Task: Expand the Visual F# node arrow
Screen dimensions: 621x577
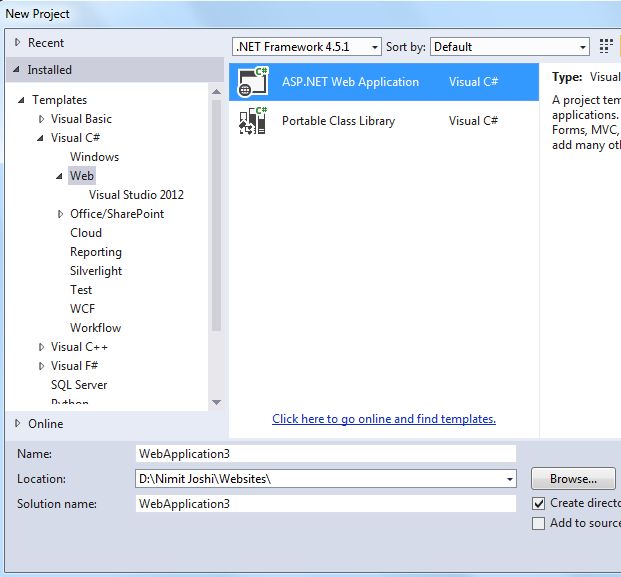Action: tap(41, 366)
